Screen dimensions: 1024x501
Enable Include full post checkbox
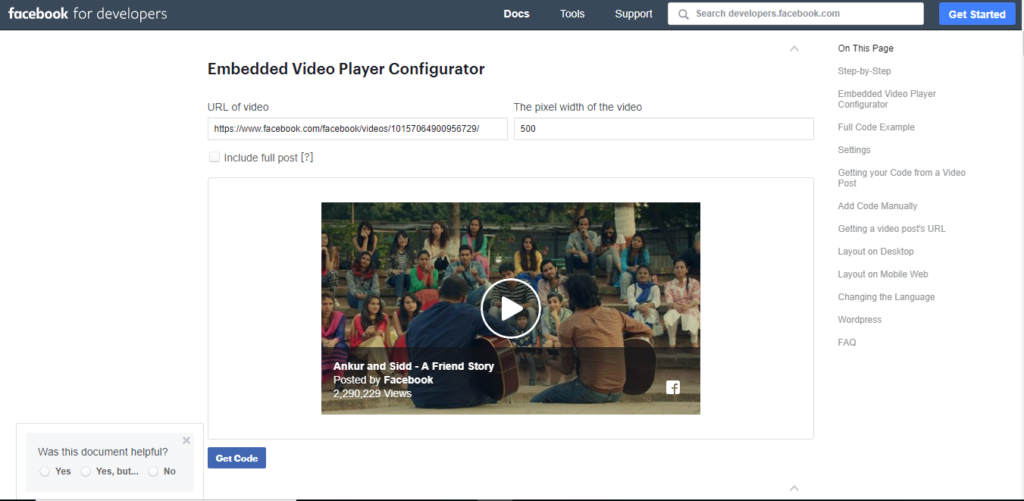(214, 157)
